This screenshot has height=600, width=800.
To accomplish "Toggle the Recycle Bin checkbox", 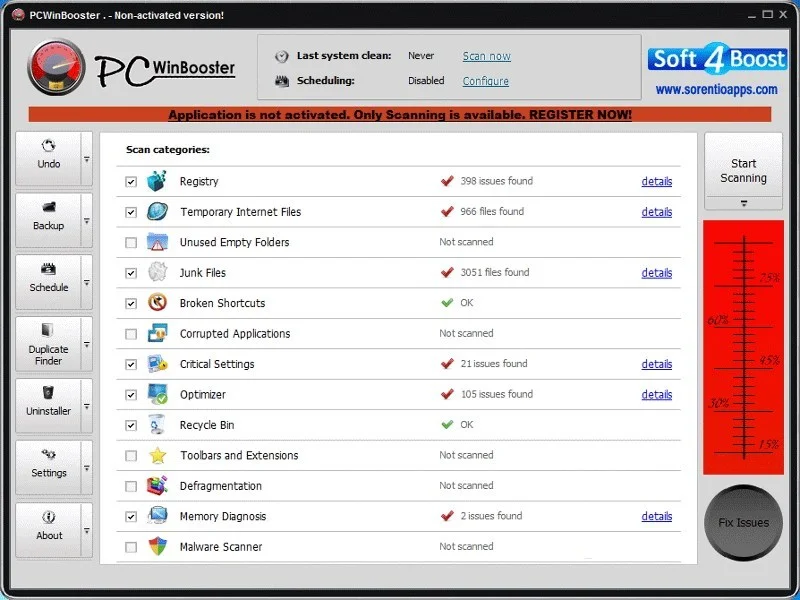I will point(131,426).
